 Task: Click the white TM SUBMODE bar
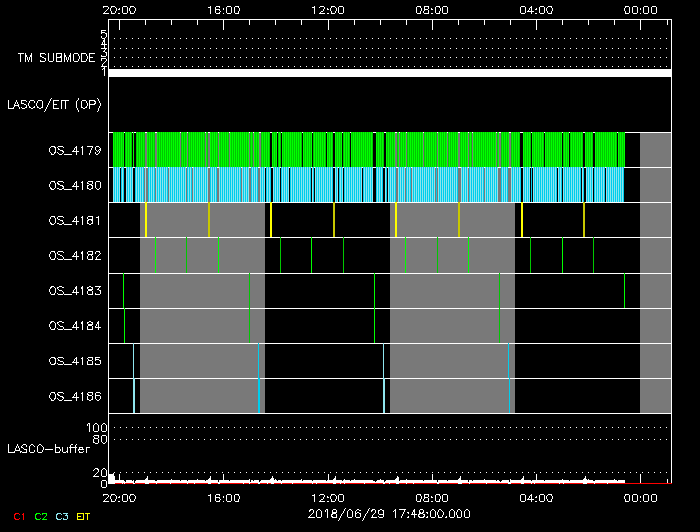[x=389, y=73]
